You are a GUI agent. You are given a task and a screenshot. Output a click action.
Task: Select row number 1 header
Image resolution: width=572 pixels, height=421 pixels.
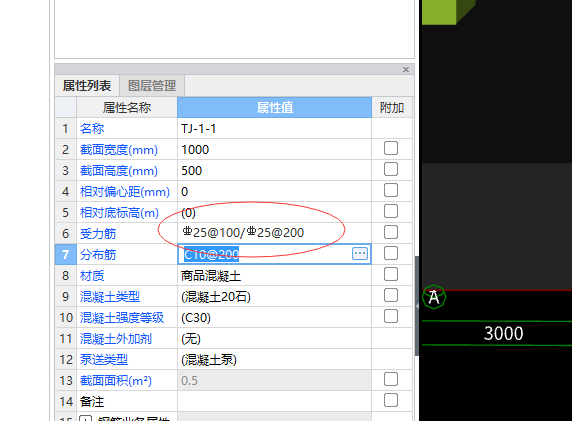click(66, 128)
